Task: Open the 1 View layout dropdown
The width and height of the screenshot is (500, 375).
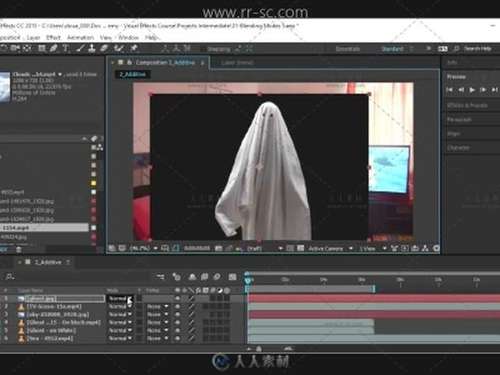Action: [372, 248]
